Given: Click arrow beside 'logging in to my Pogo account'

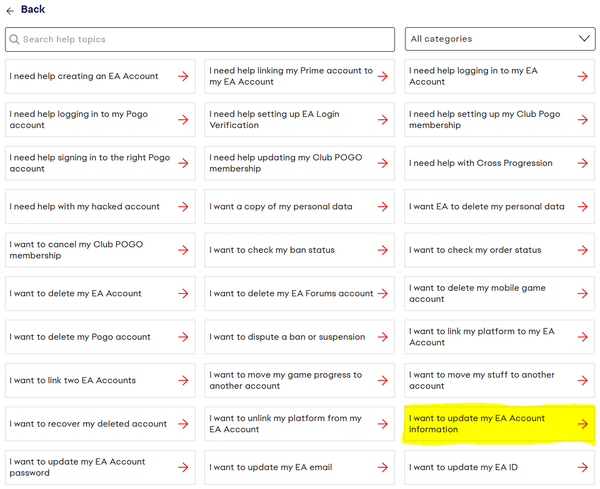Looking at the screenshot, I should click(x=183, y=120).
